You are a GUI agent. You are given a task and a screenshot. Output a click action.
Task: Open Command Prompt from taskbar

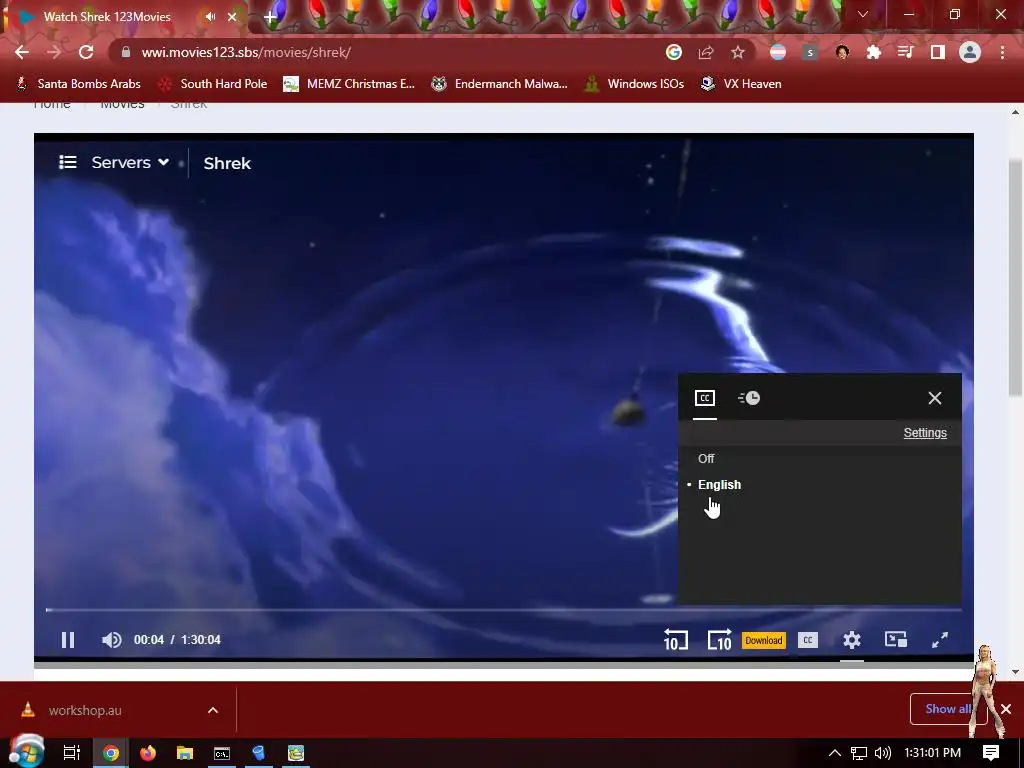pyautogui.click(x=222, y=753)
